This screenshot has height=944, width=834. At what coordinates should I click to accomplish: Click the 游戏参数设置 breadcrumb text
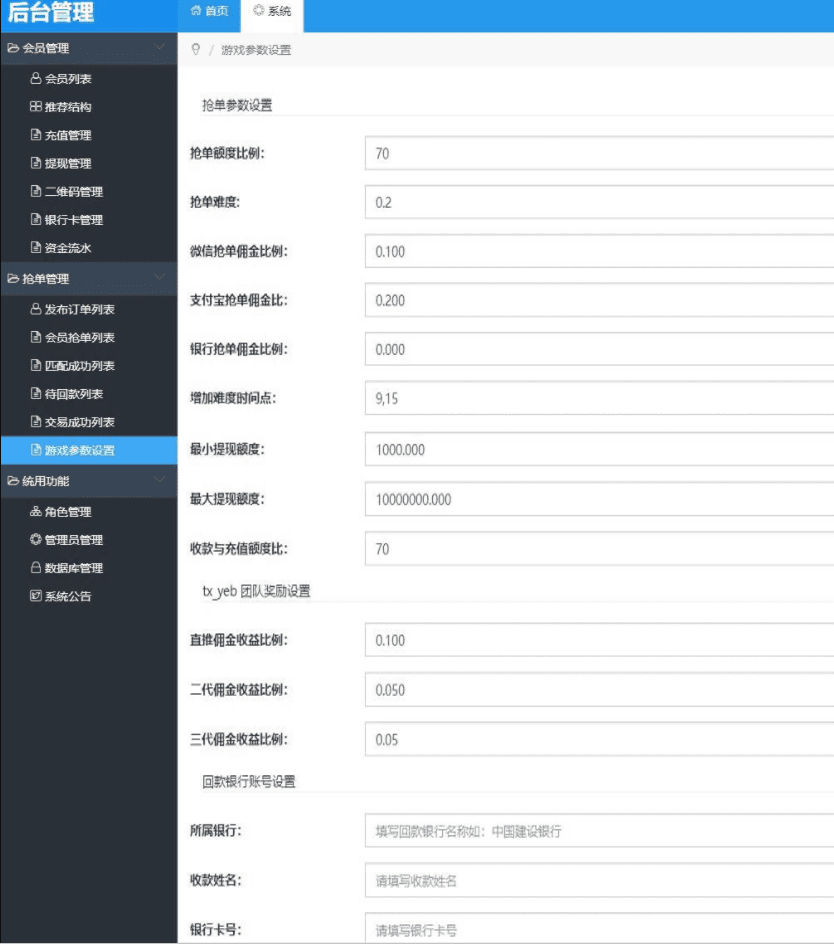click(x=256, y=50)
